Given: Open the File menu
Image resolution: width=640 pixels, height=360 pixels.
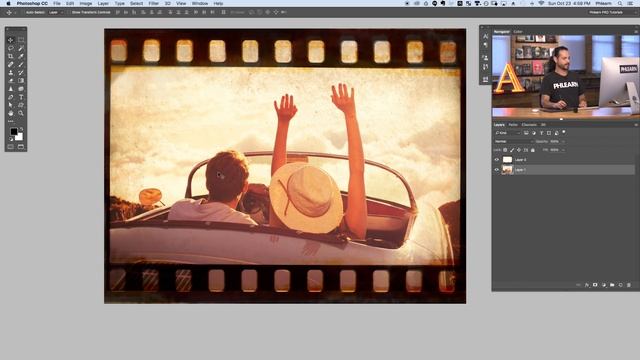Looking at the screenshot, I should [57, 3].
